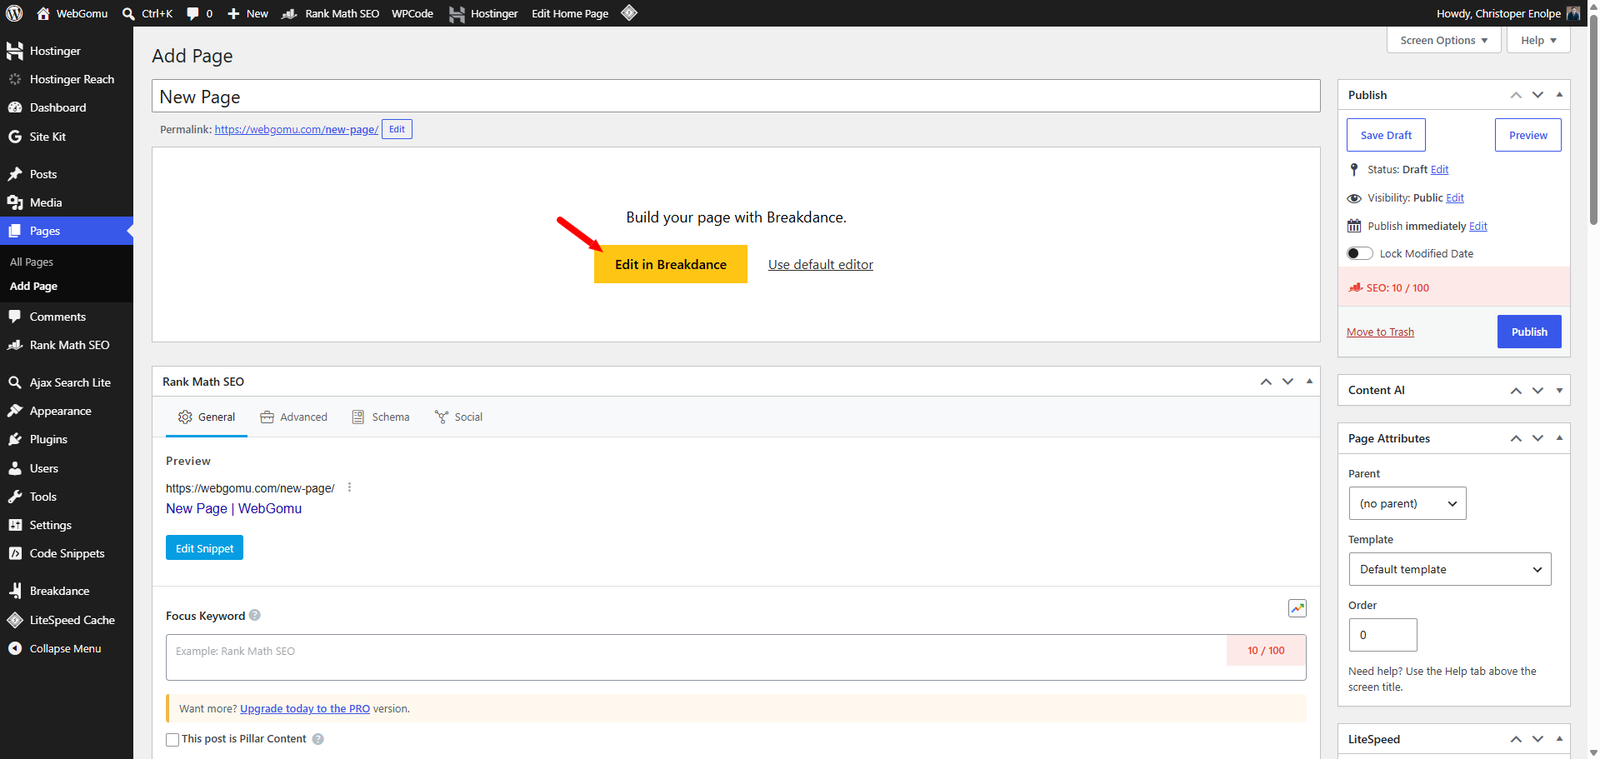The height and width of the screenshot is (759, 1600).
Task: Click the Collapse Menu arrow icon
Action: 15,649
